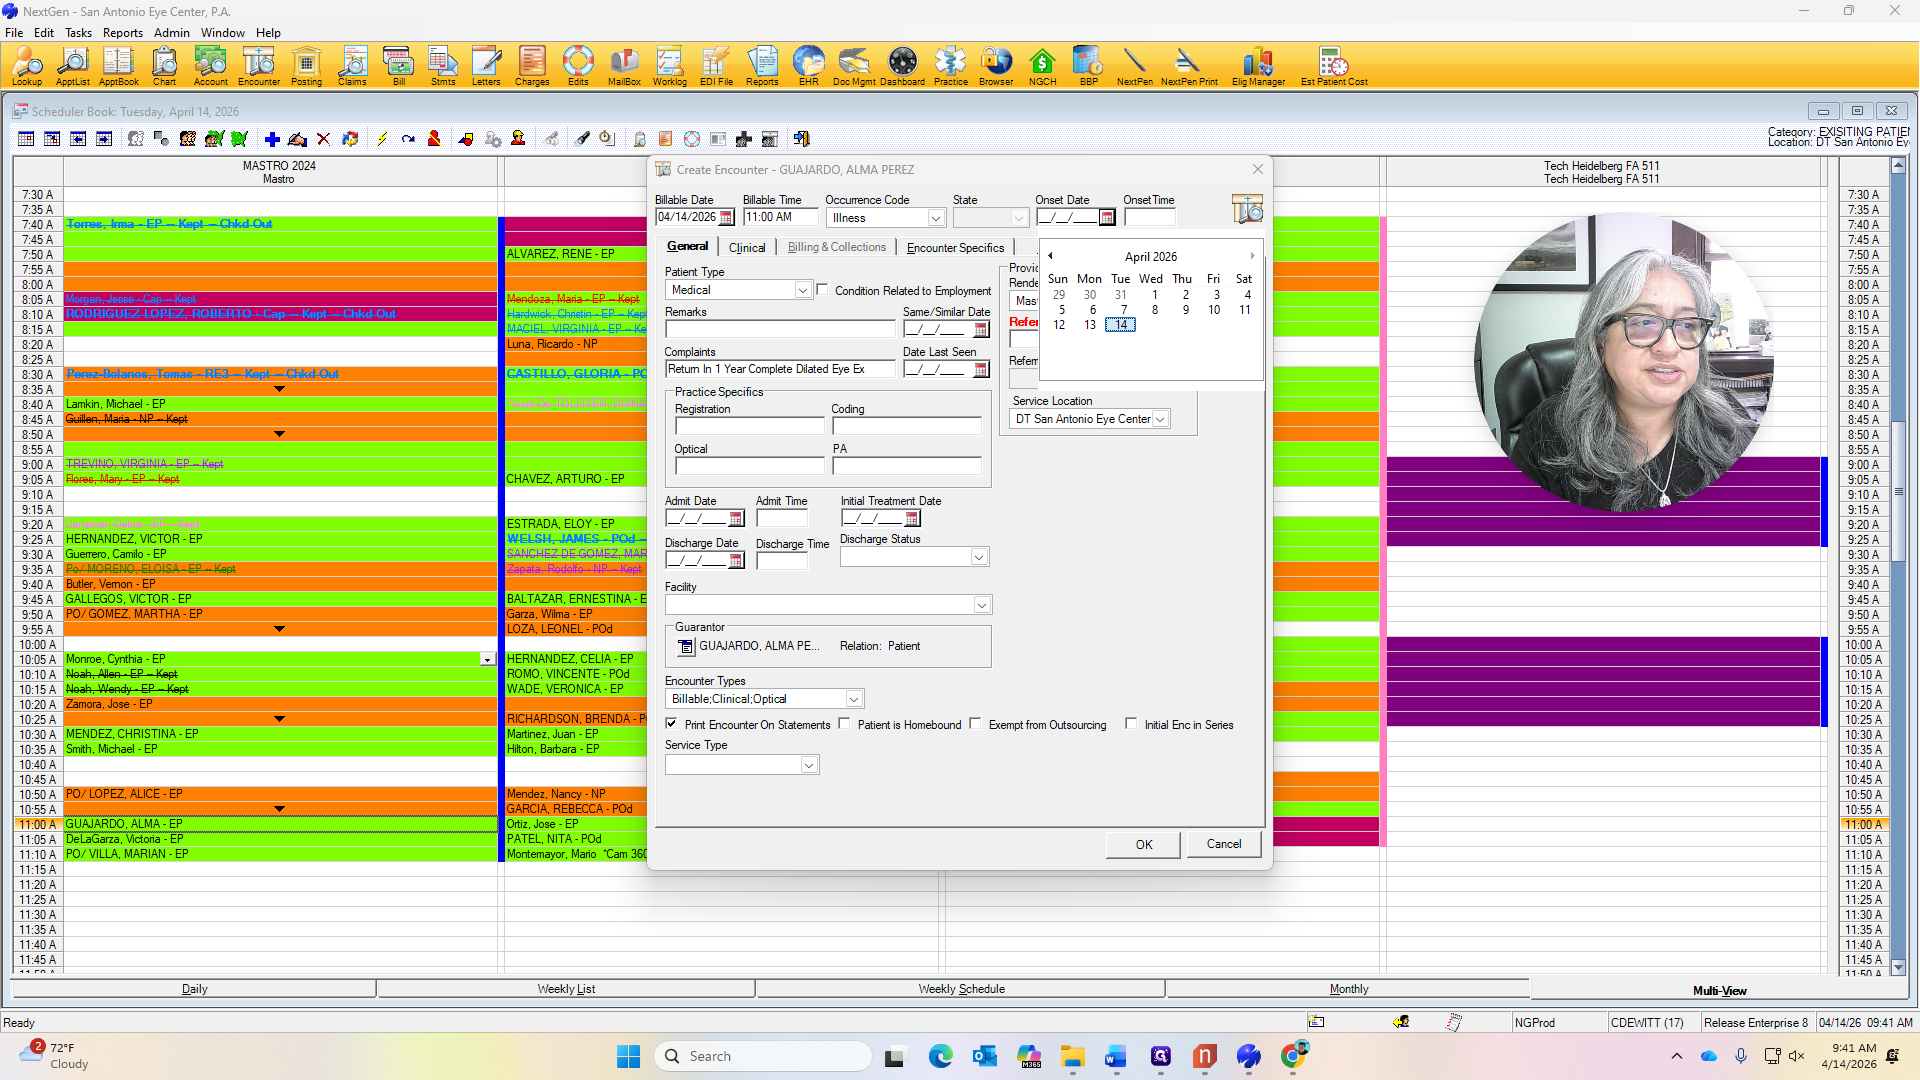This screenshot has height=1080, width=1920.
Task: Uncheck Print Encounter On Statements
Action: [671, 724]
